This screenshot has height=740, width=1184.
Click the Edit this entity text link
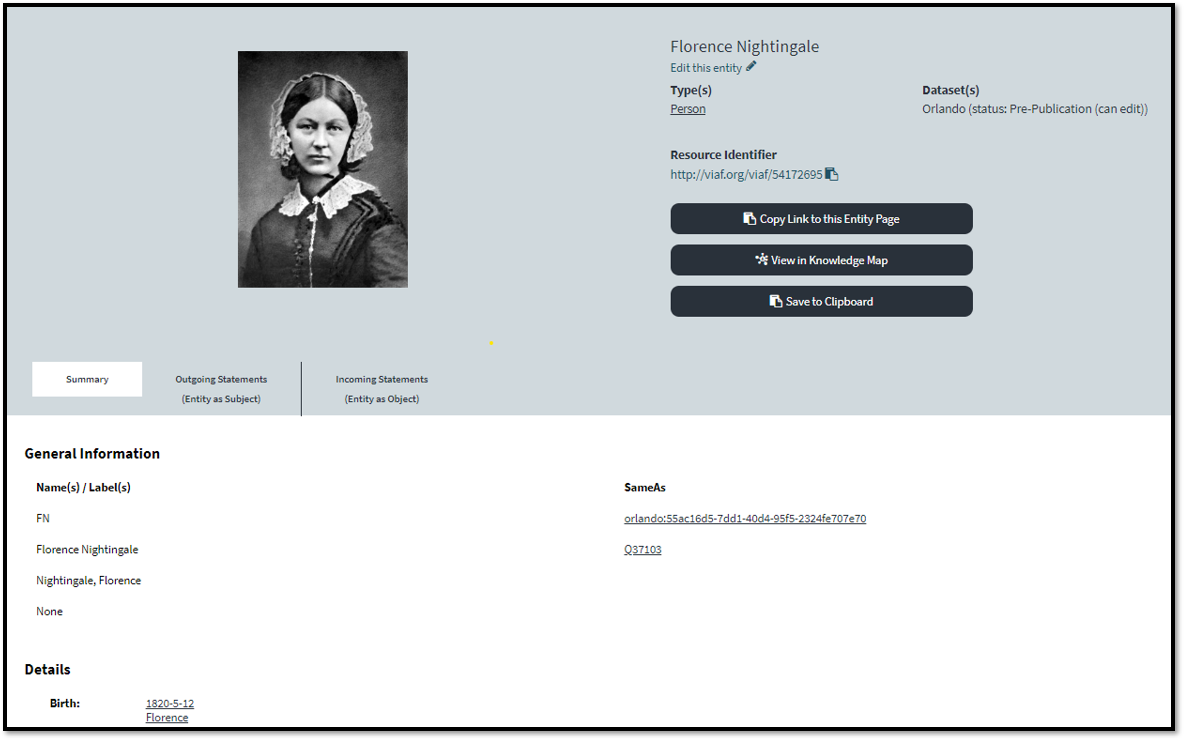(x=705, y=68)
